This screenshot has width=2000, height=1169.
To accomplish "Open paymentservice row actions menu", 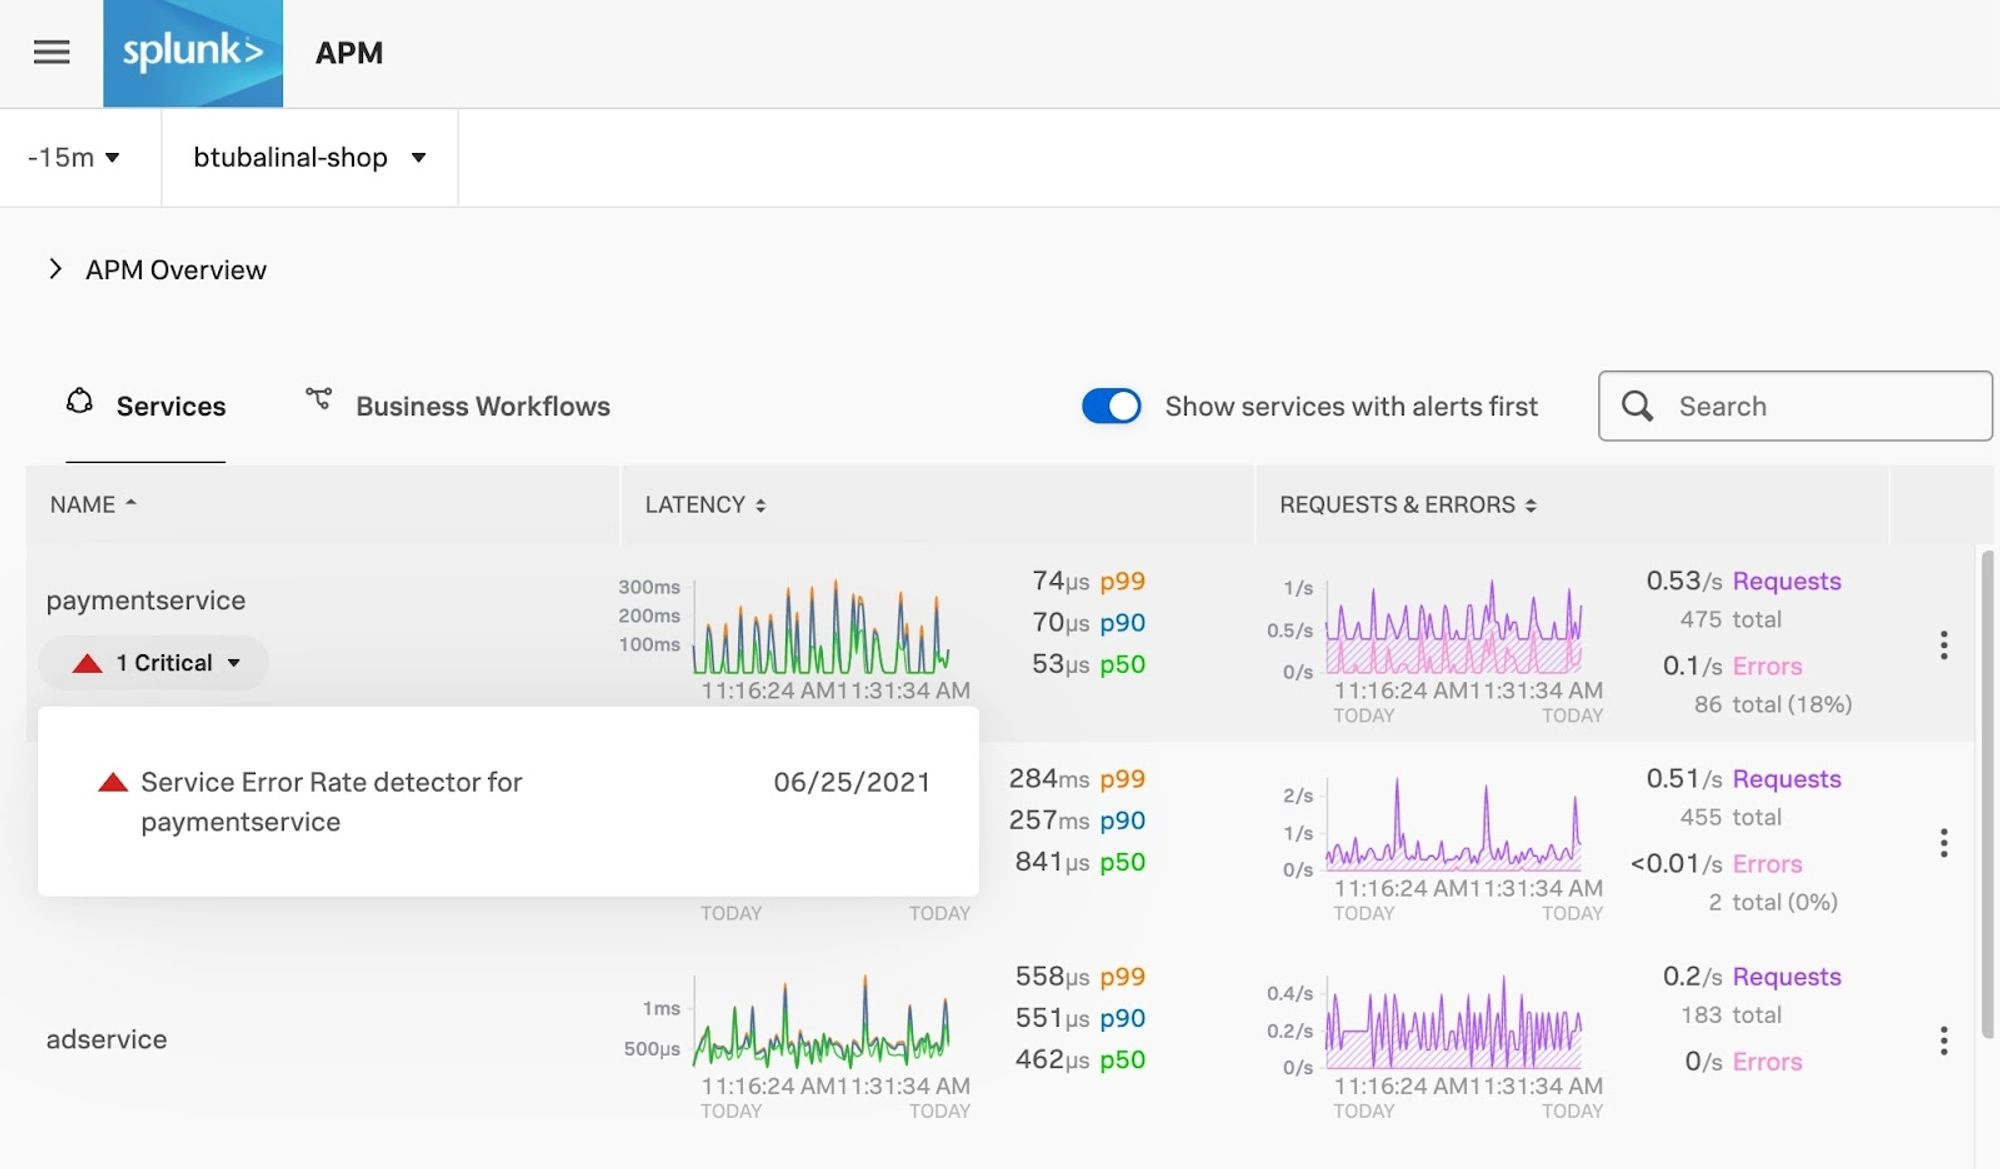I will coord(1944,645).
